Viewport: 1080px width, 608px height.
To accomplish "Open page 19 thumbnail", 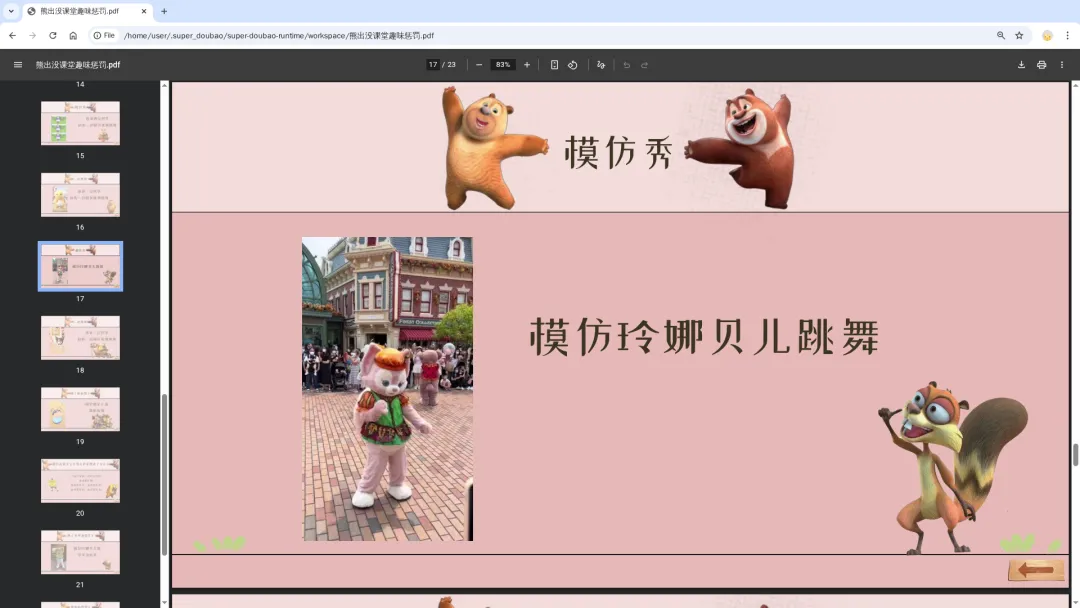I will (x=80, y=409).
